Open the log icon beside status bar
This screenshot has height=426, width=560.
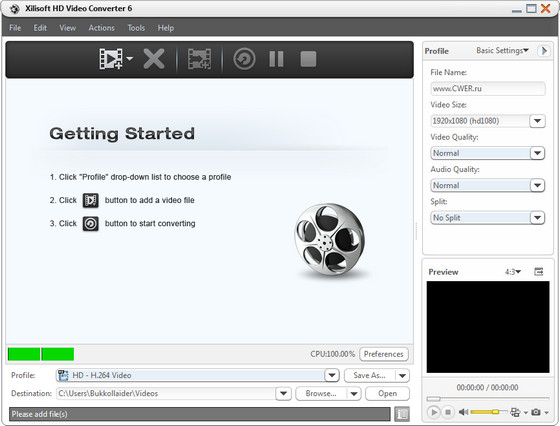402,414
